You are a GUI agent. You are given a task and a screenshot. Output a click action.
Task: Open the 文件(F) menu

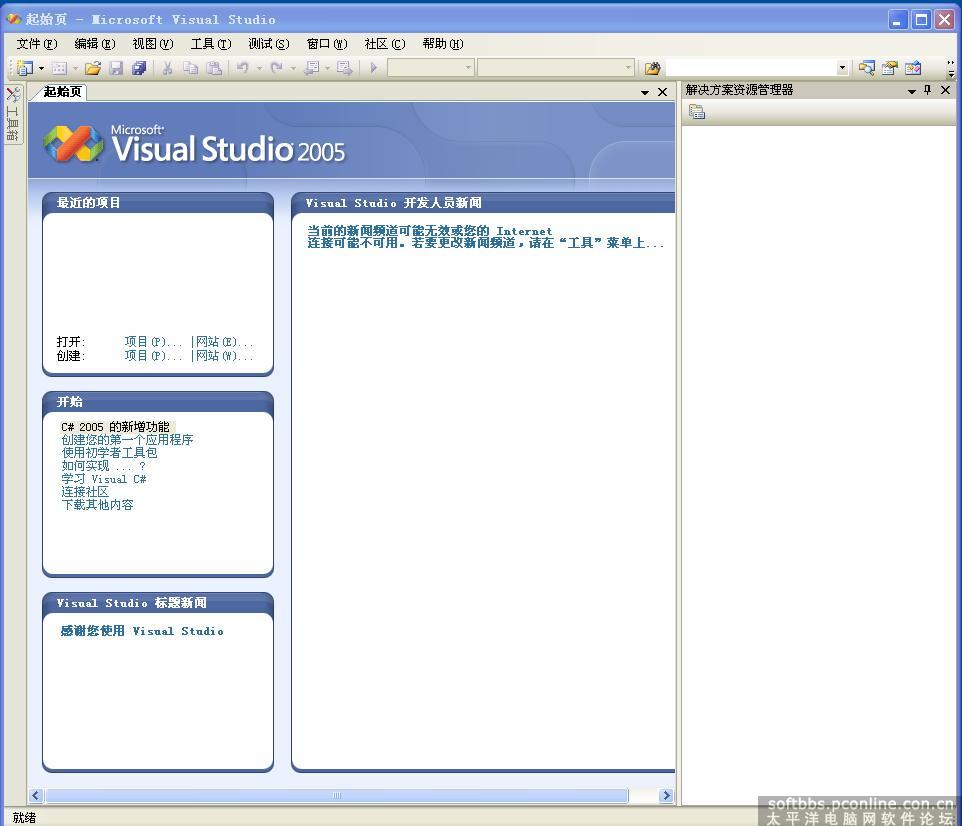click(x=37, y=44)
